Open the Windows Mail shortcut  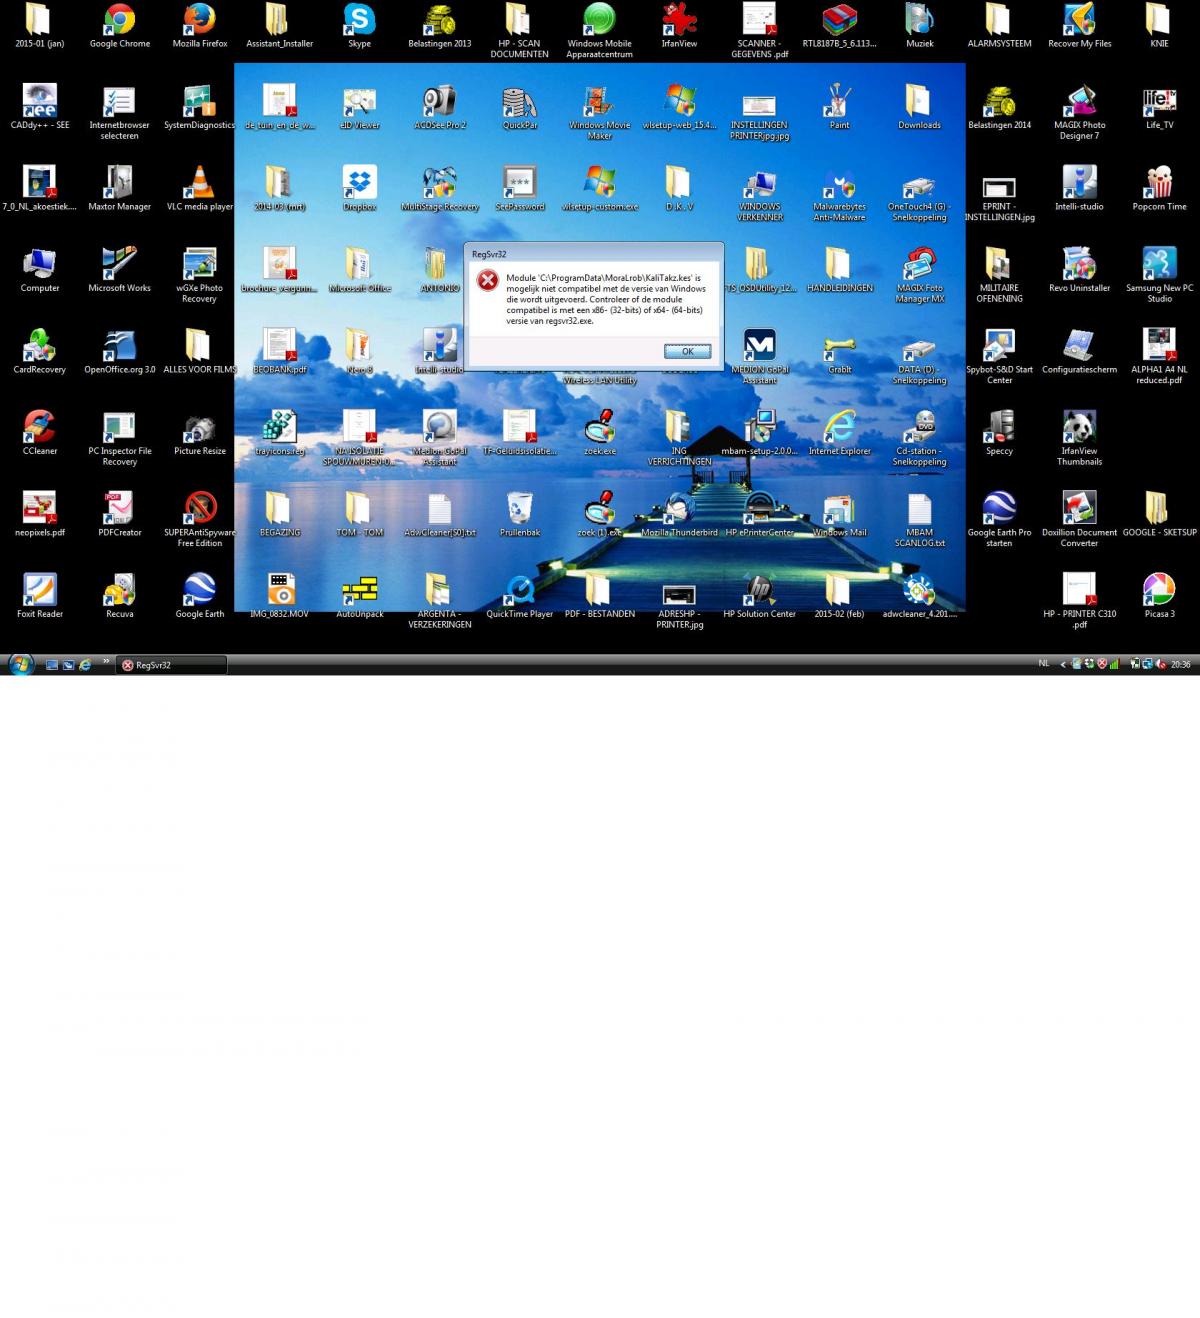pos(839,514)
